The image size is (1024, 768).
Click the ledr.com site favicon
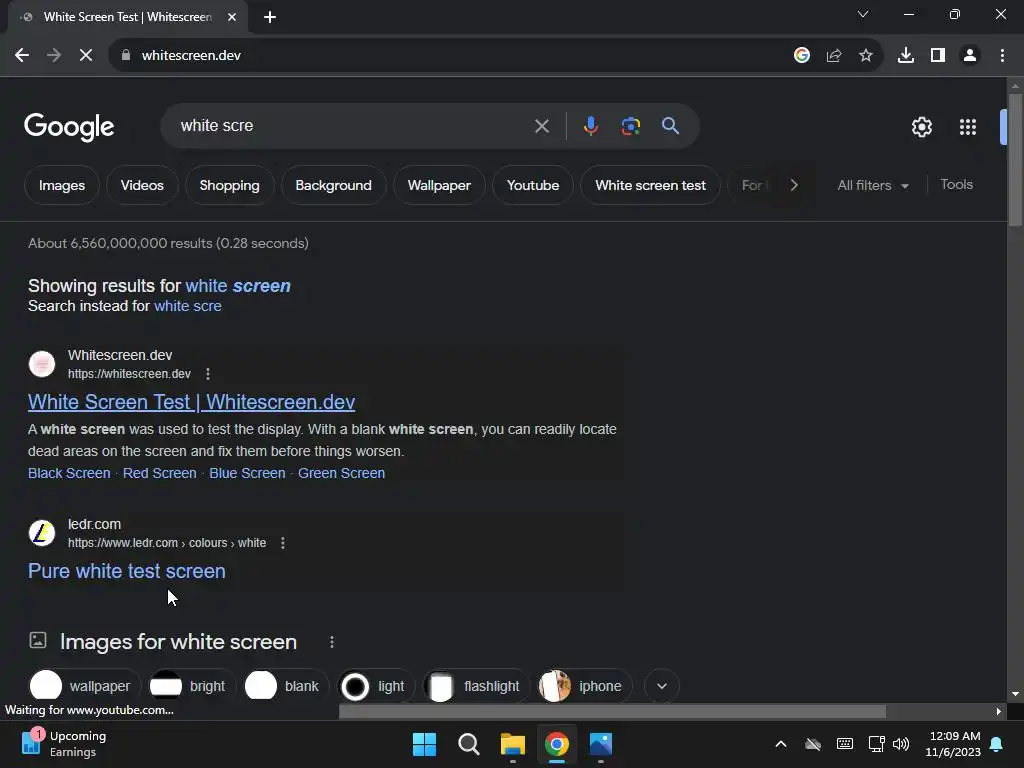point(42,533)
